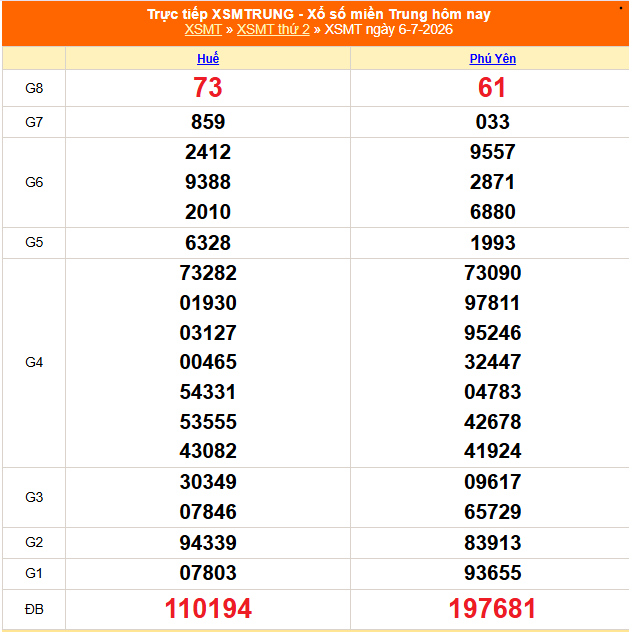
Task: Click Phú Yên special prize 197681
Action: [x=492, y=609]
